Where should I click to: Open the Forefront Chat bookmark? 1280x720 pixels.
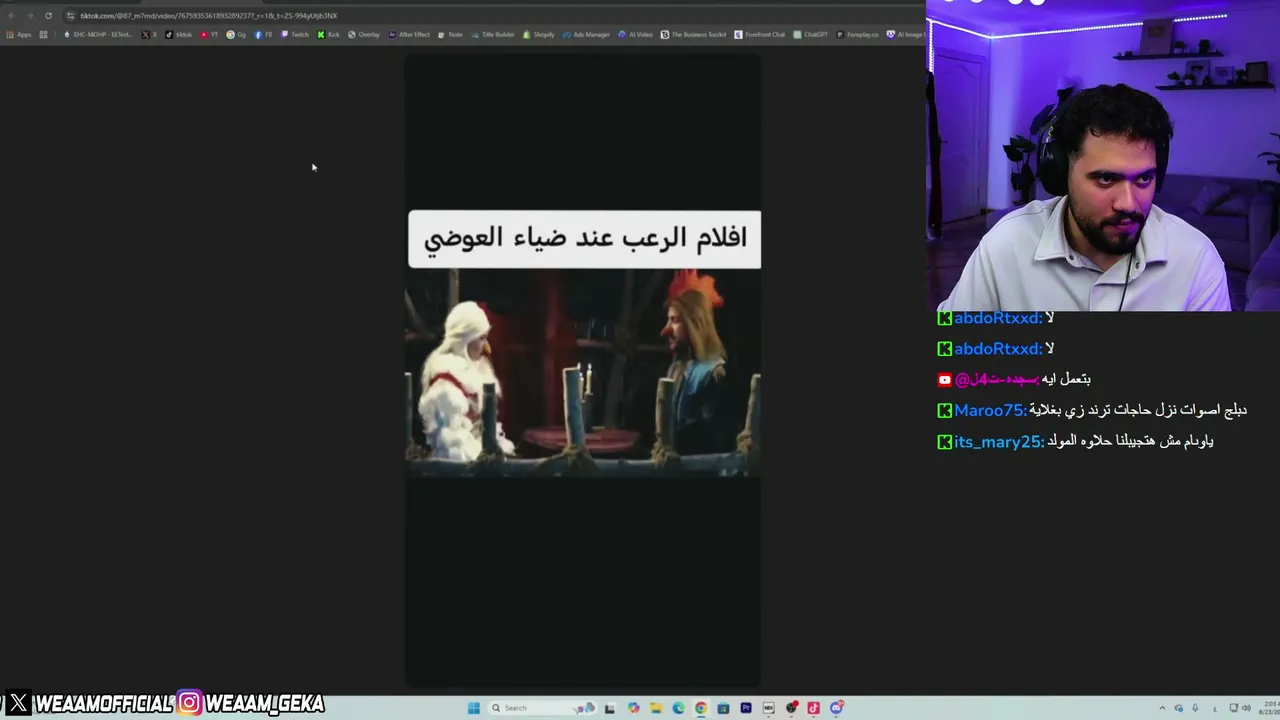760,35
